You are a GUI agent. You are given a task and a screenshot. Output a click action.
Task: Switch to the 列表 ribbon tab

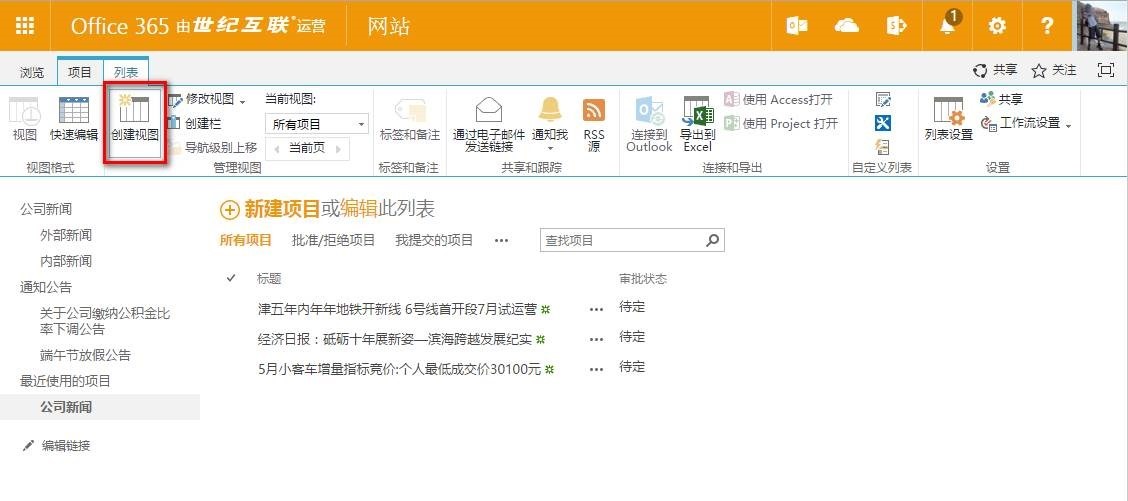tap(126, 72)
